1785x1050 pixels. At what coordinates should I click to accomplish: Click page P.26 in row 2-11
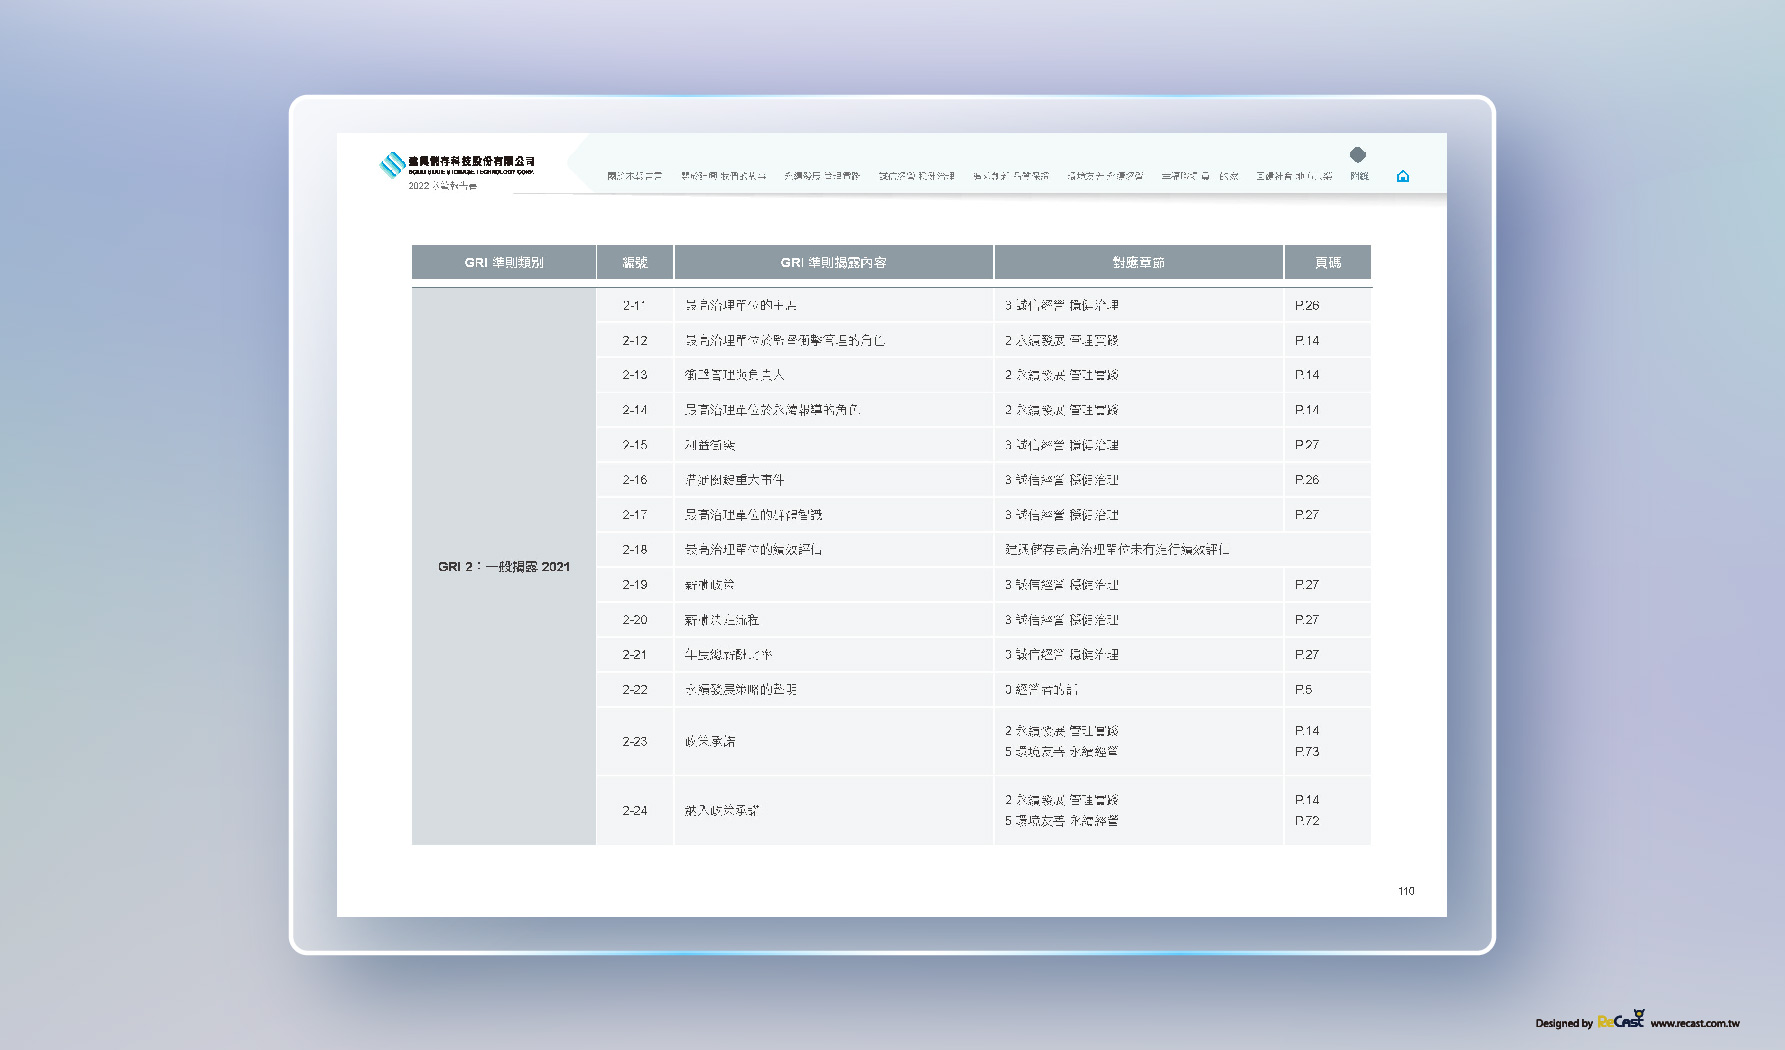click(x=1307, y=305)
